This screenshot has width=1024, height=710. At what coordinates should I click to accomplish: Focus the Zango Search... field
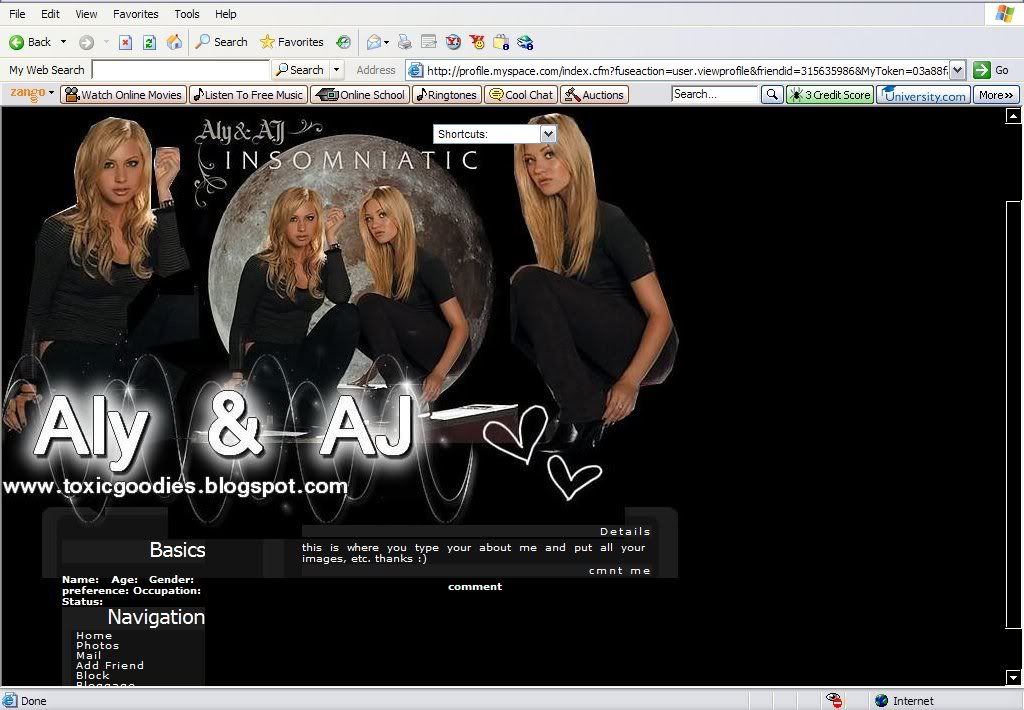pos(714,94)
